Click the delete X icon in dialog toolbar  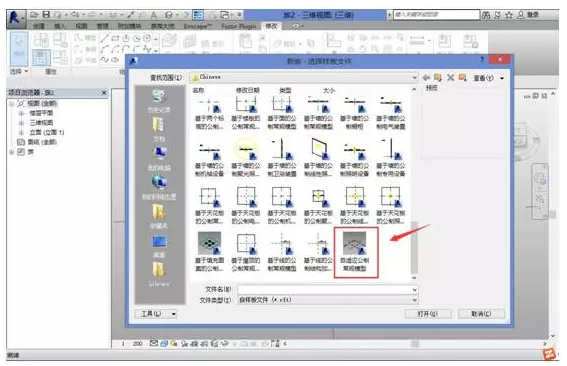pos(450,77)
